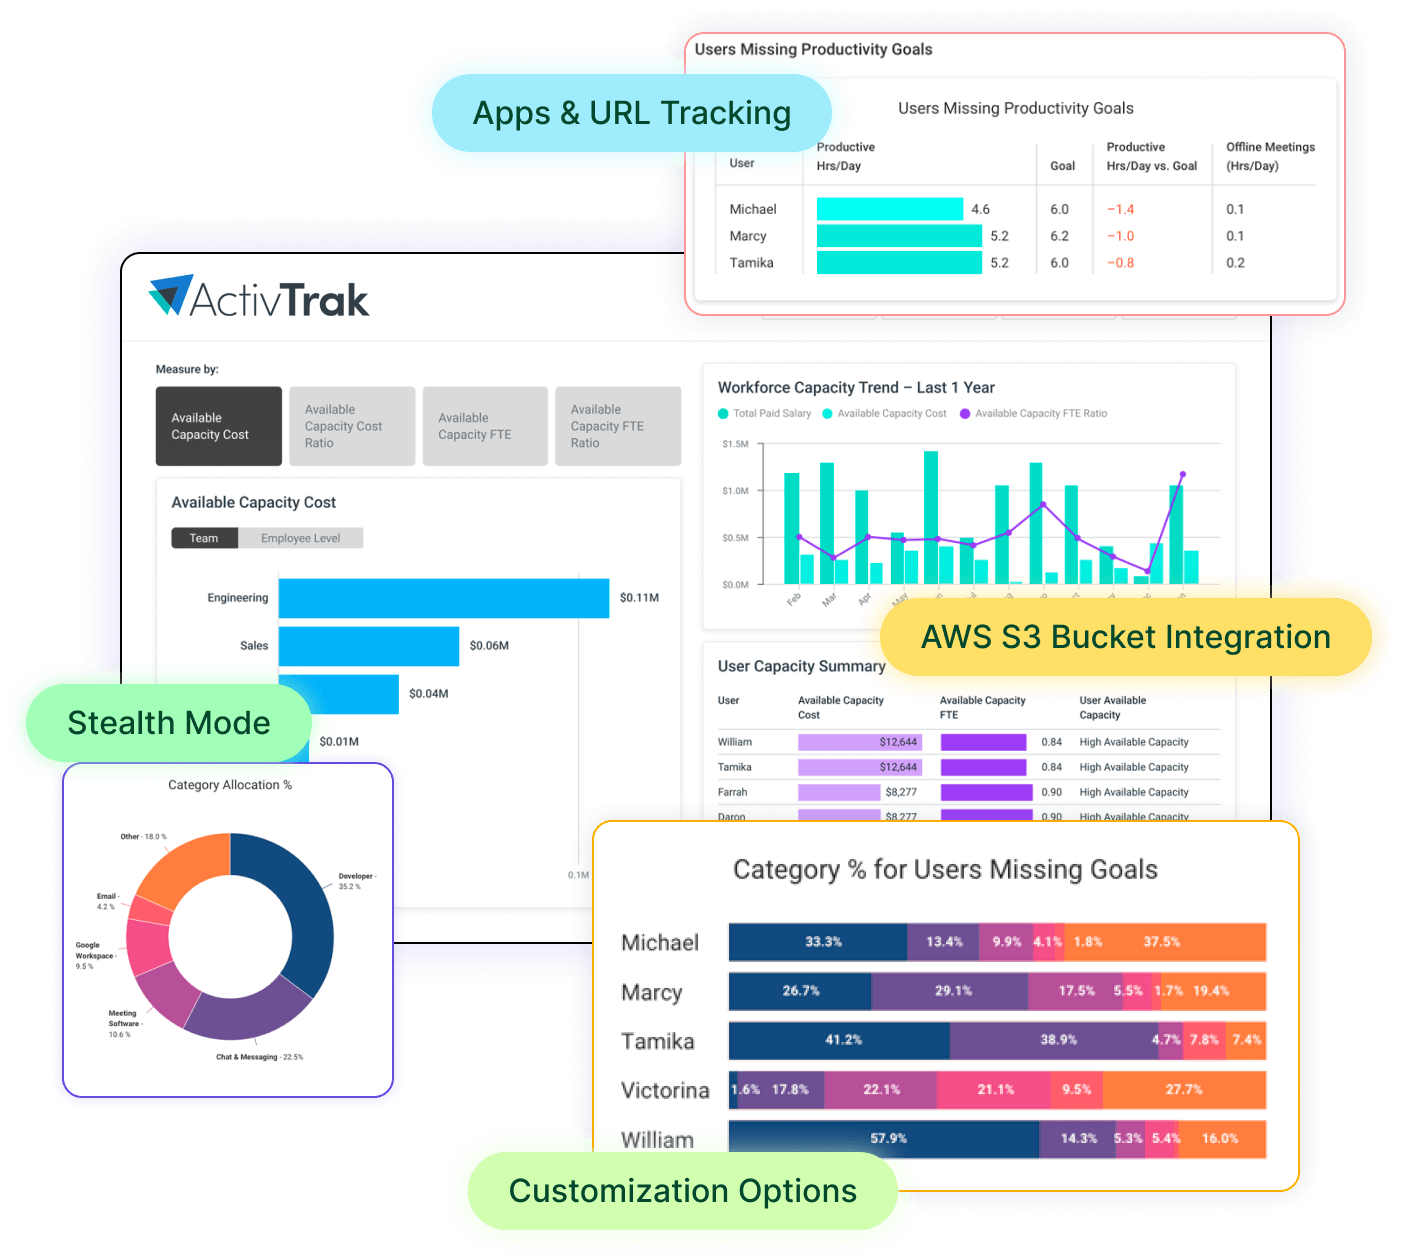Screen dimensions: 1402x1260
Task: Click William's 57.9% blue segment
Action: click(x=884, y=1139)
